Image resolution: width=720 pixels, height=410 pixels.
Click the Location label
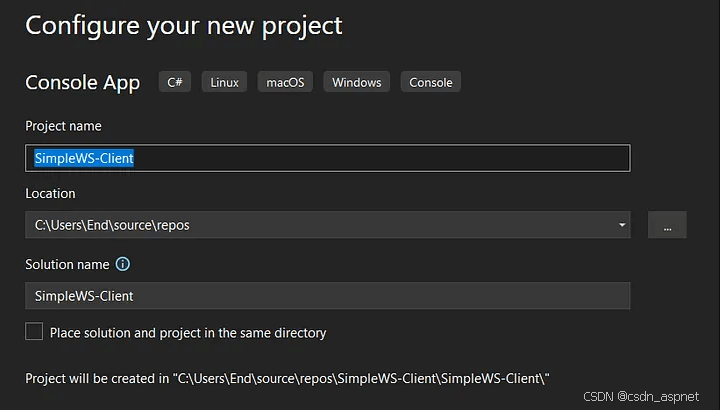tap(50, 193)
